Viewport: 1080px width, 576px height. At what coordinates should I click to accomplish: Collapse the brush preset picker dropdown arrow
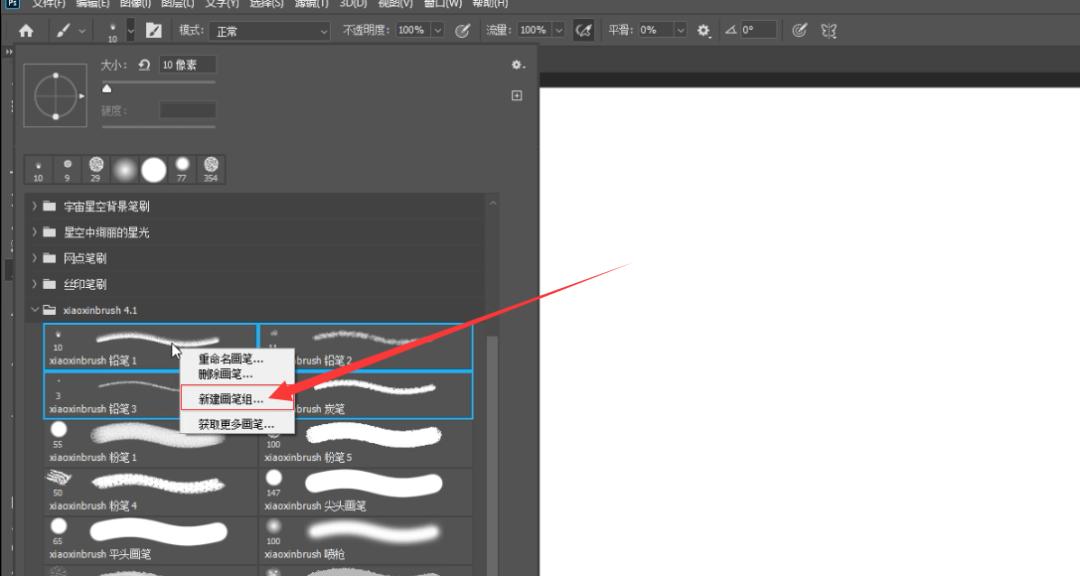point(131,31)
